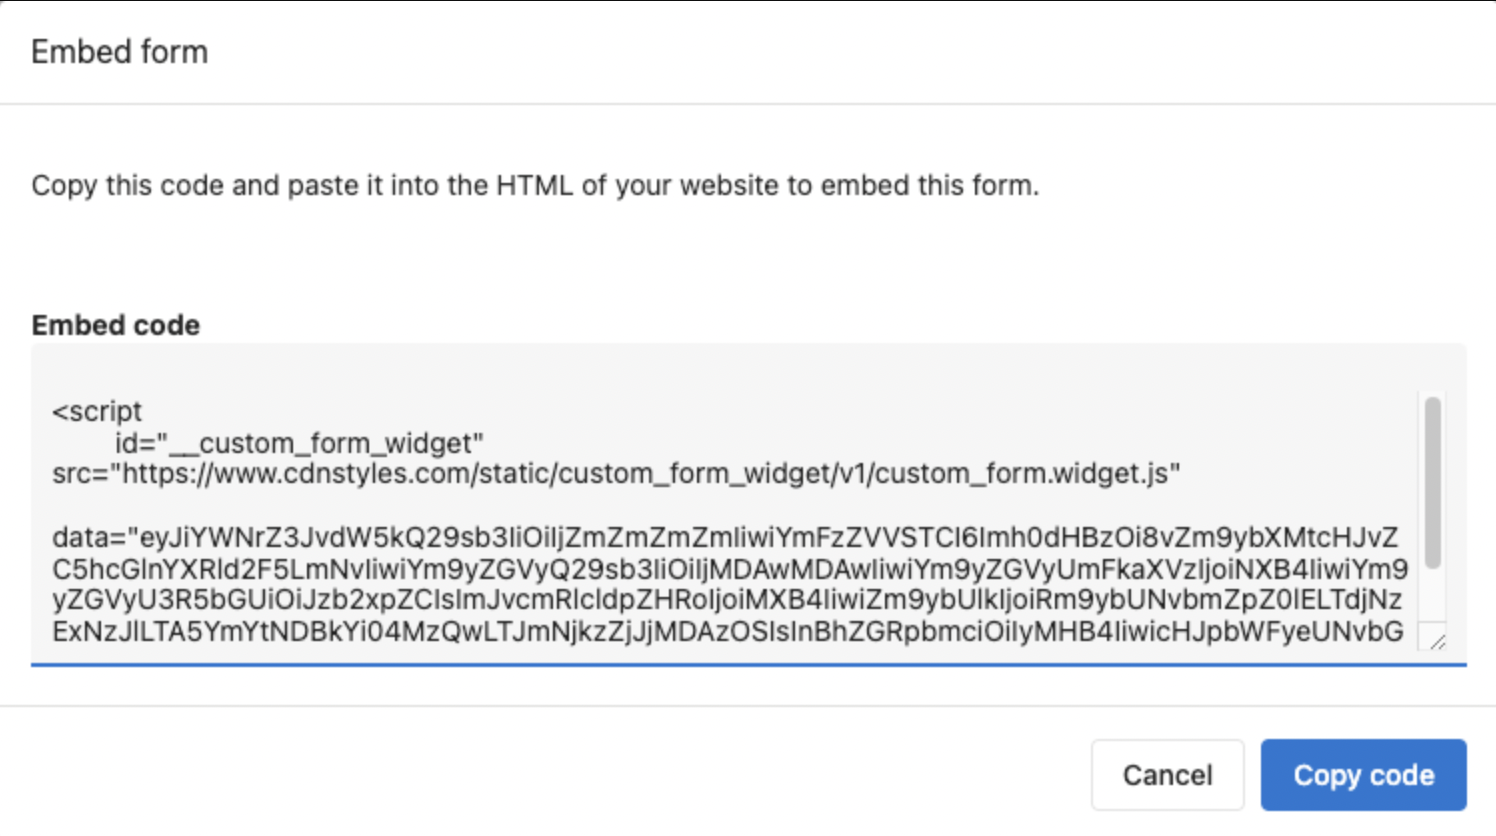Click the code line starting with yZGVyU3
1496x836 pixels.
(x=727, y=600)
